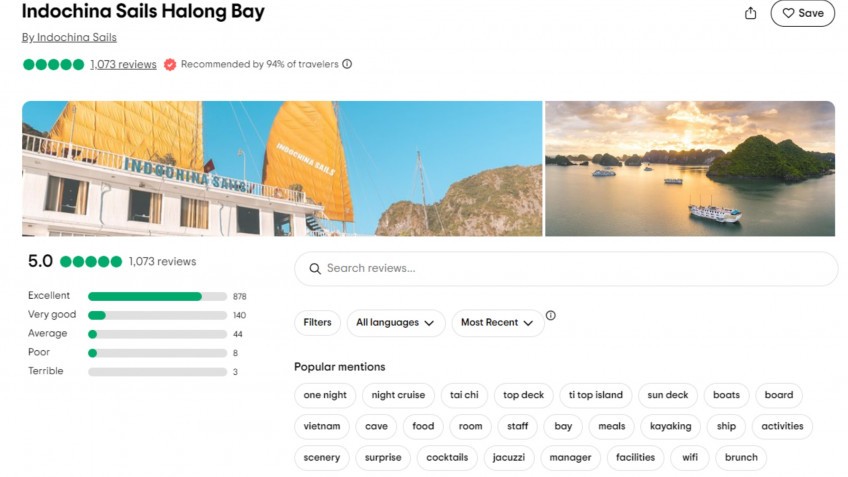Open the sunset bay photo thumbnail
Viewport: 848px width, 477px height.
[689, 168]
